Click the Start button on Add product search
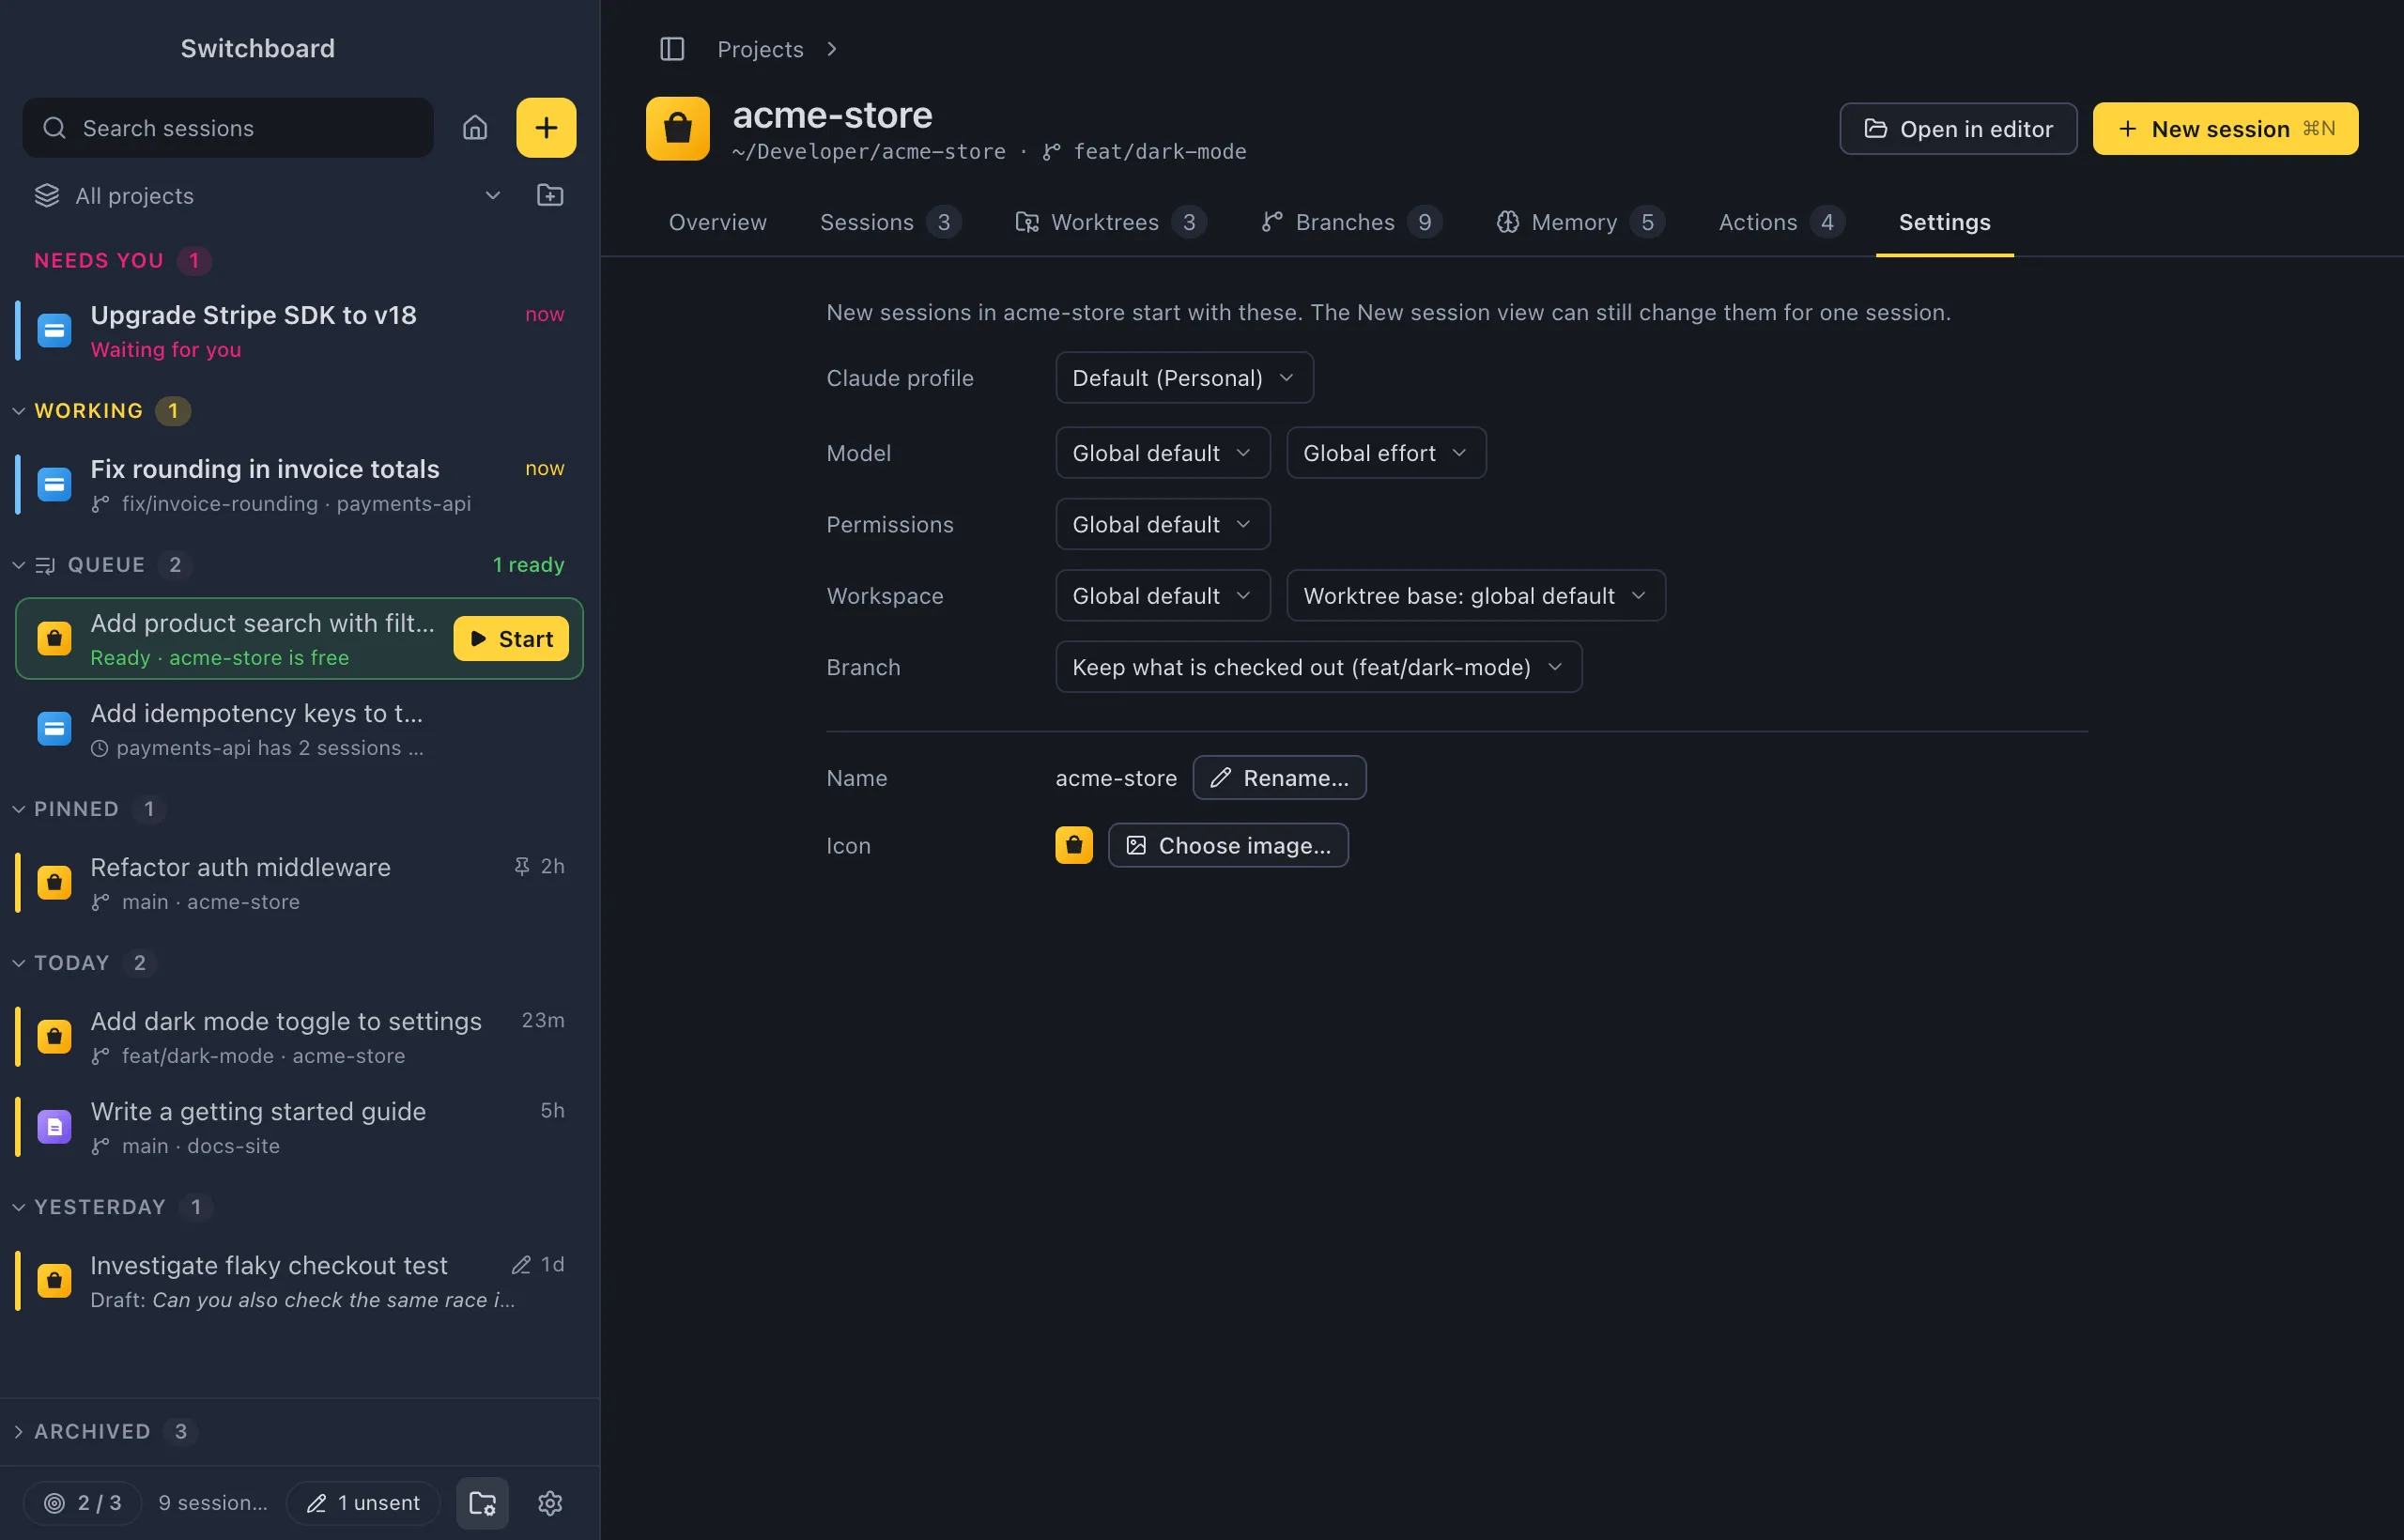The width and height of the screenshot is (2404, 1540). point(511,639)
